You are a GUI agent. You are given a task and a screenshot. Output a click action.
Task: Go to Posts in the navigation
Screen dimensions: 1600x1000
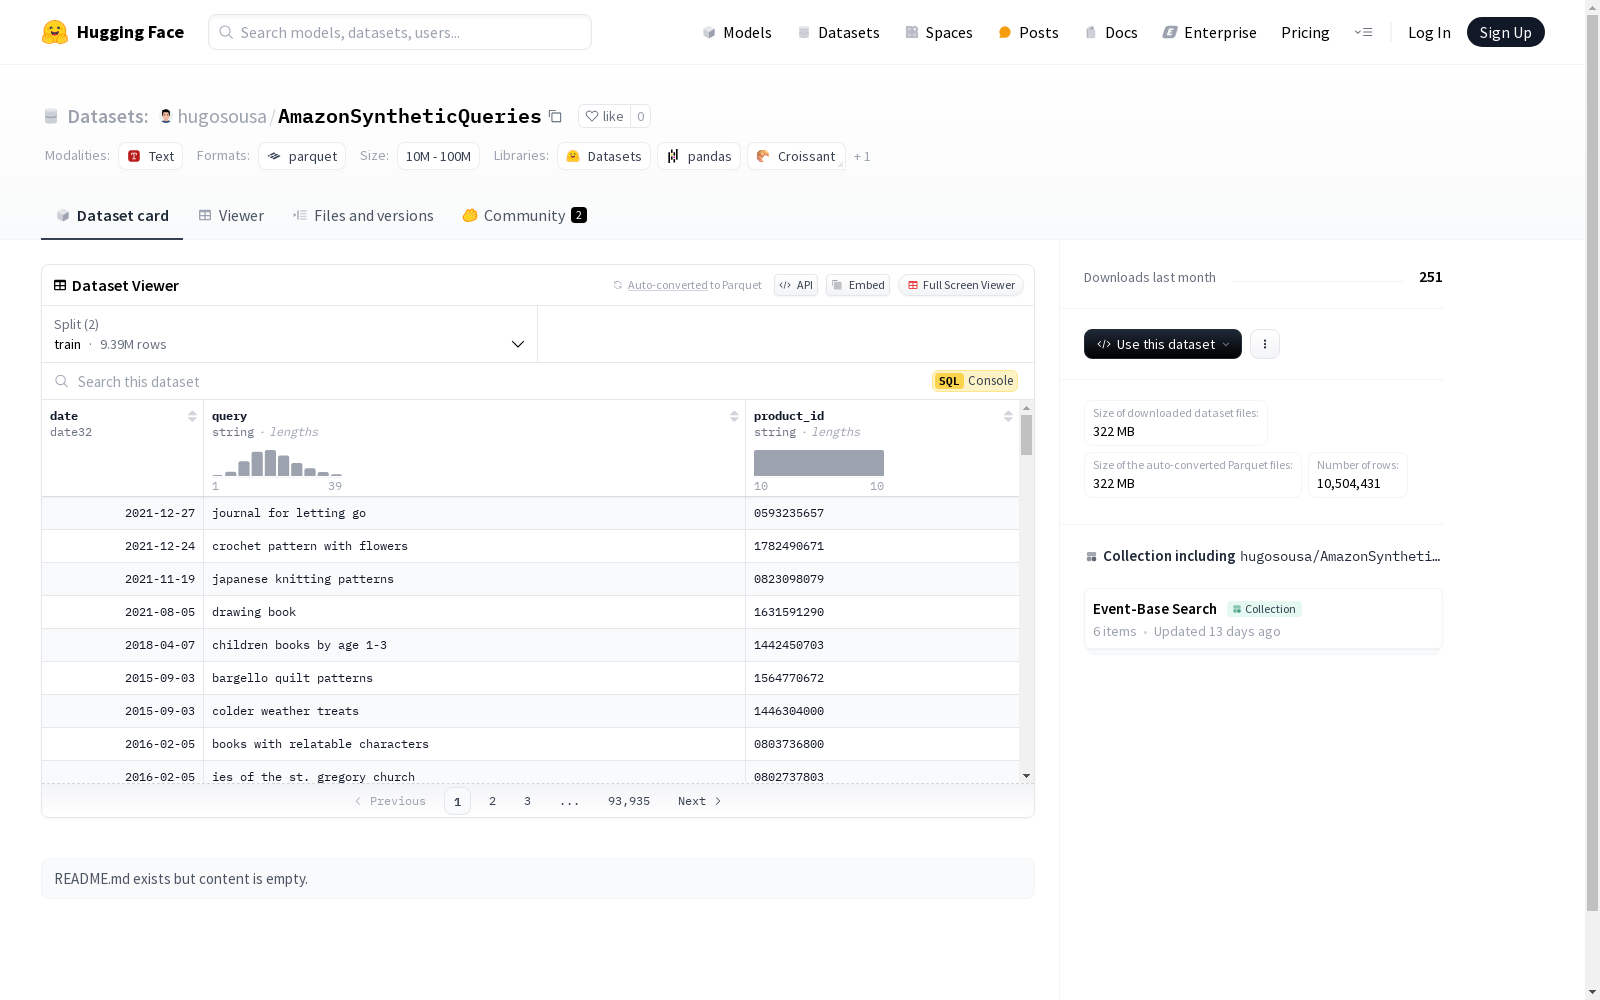click(x=1028, y=32)
